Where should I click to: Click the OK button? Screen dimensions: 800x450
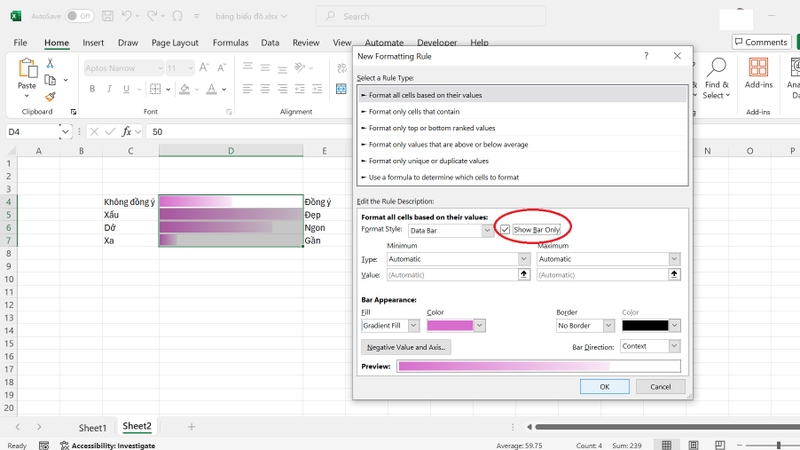605,387
